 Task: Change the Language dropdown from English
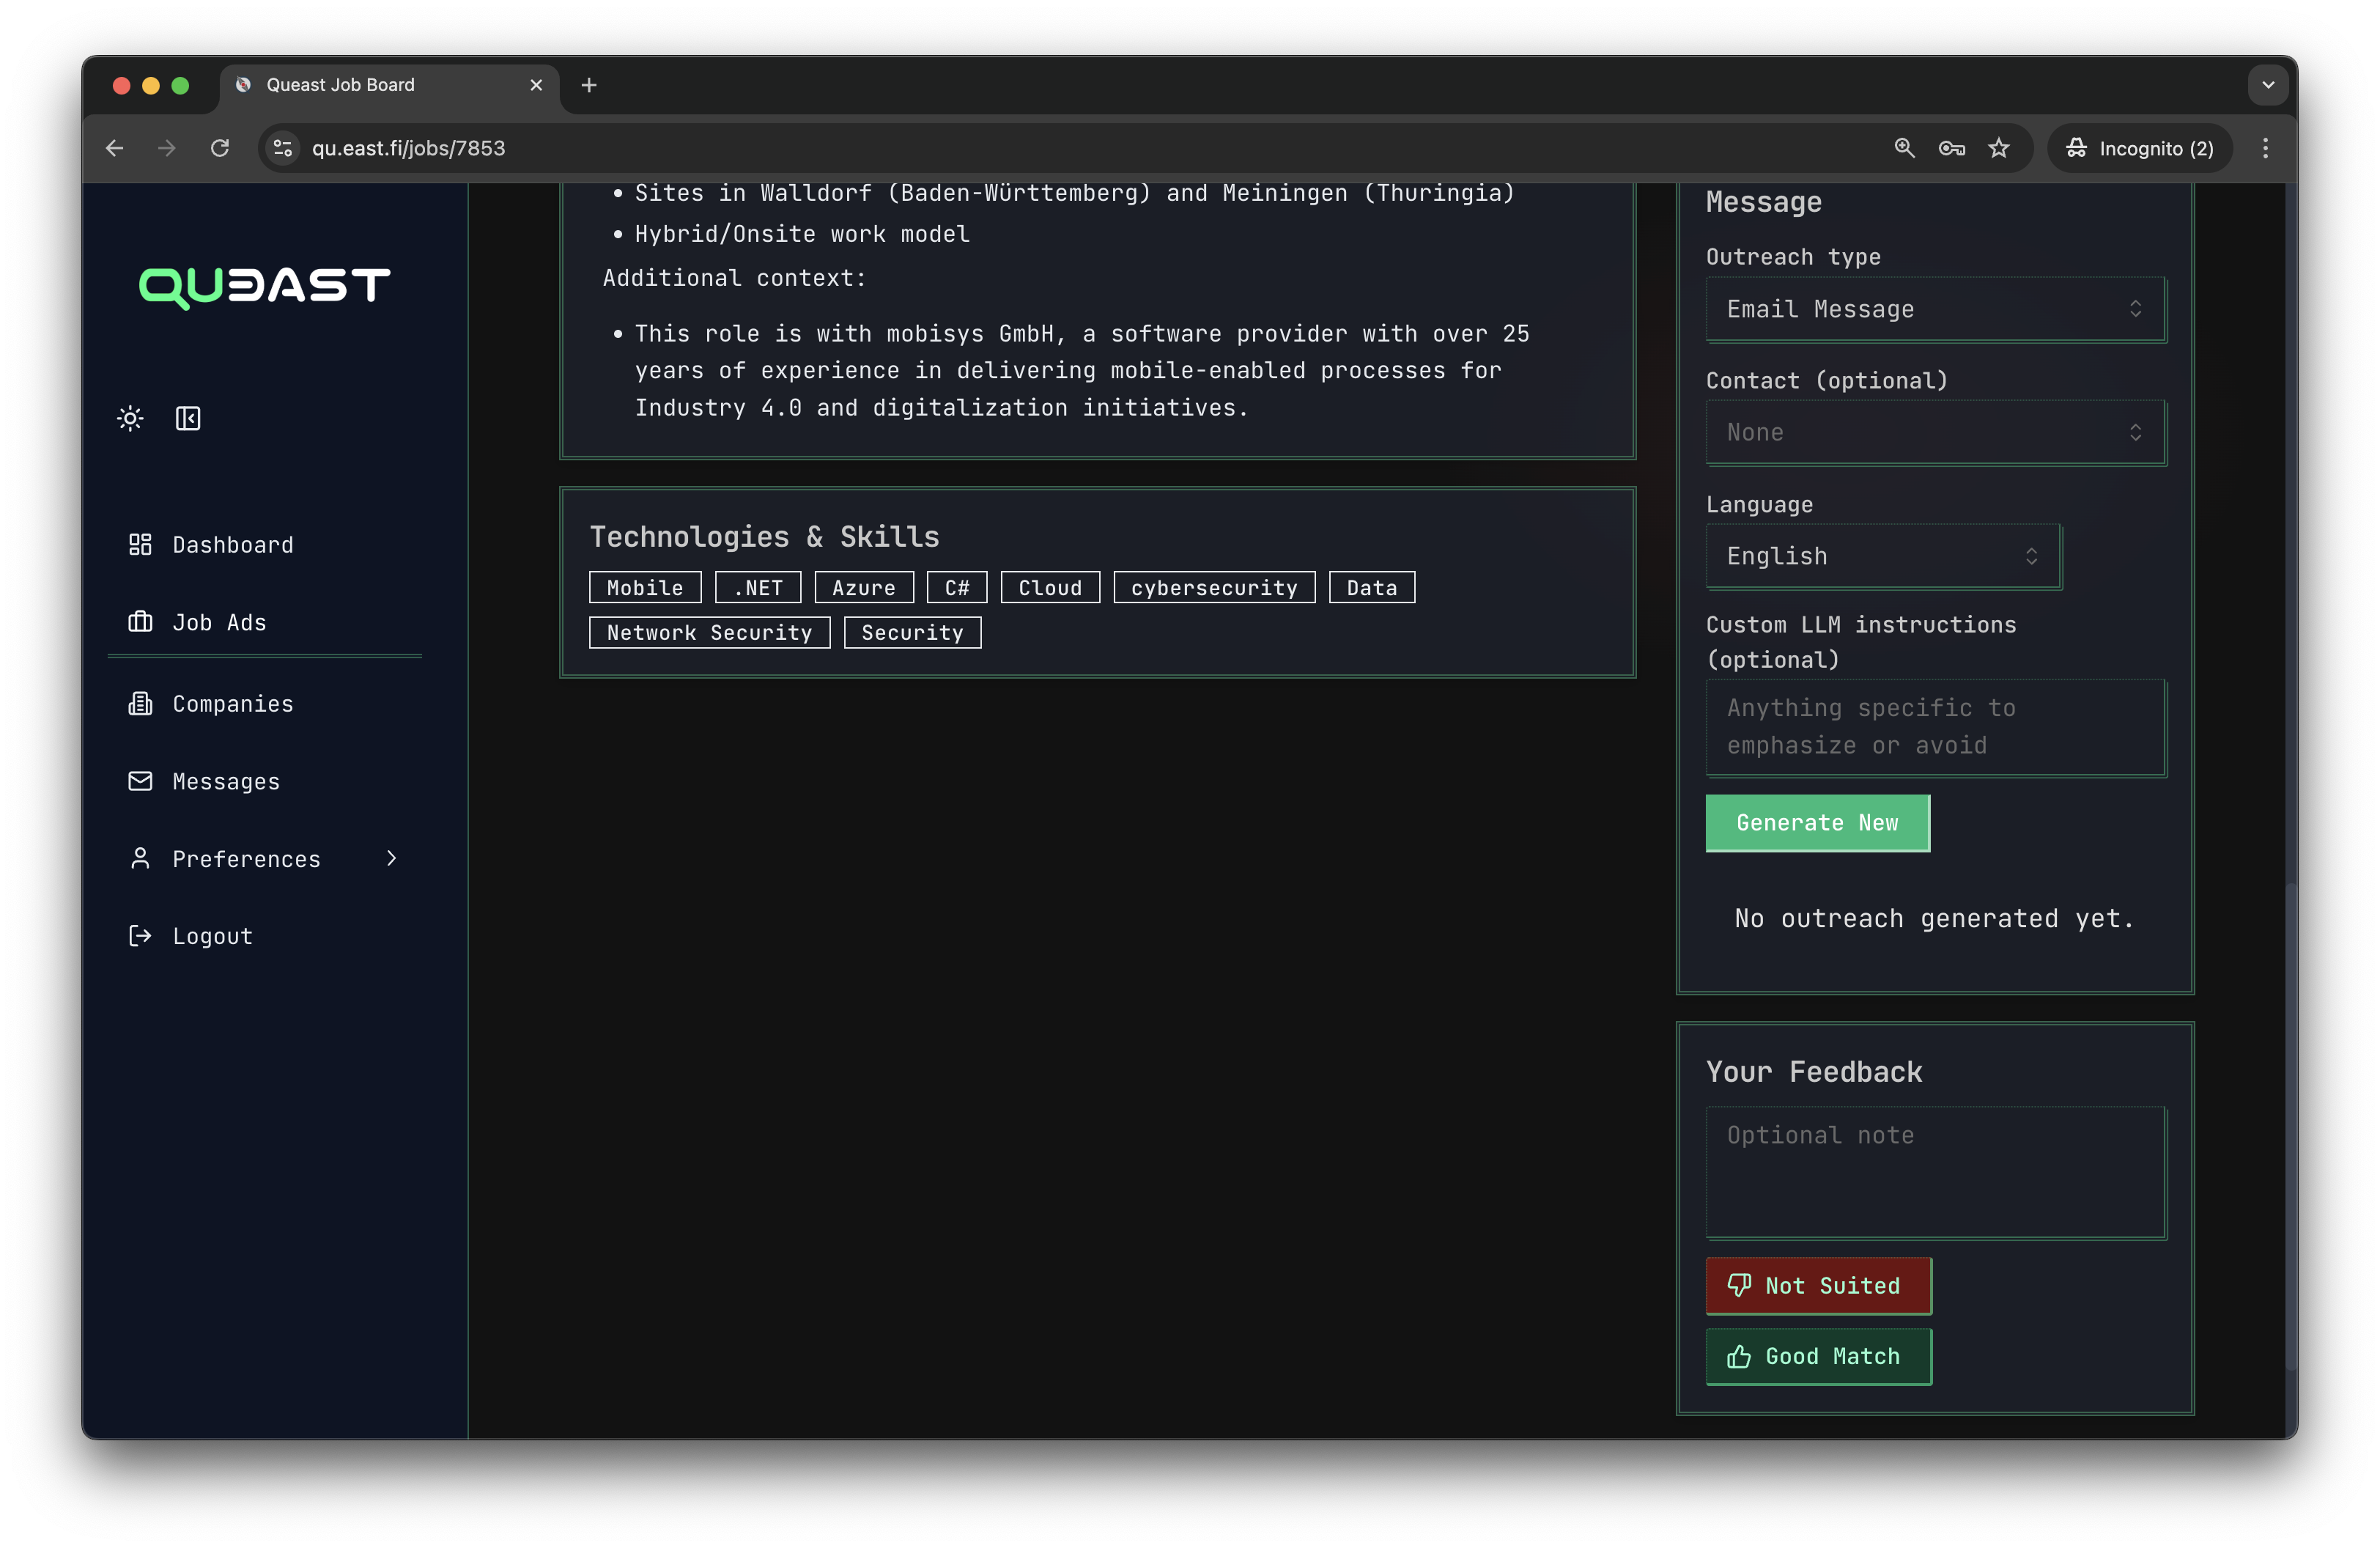click(x=1881, y=556)
